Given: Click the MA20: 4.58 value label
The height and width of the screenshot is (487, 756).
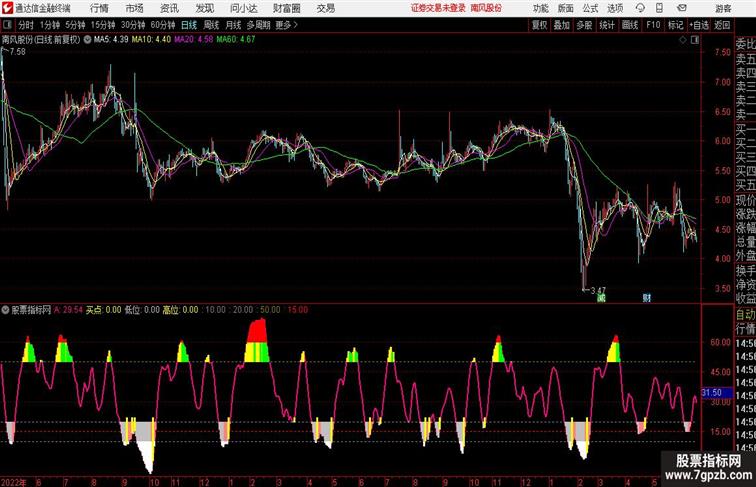Looking at the screenshot, I should 193,40.
